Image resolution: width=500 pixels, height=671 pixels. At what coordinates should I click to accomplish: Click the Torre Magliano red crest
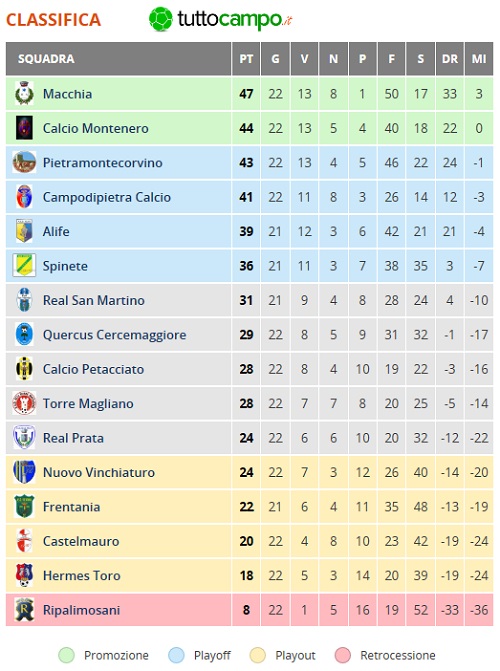(24, 403)
